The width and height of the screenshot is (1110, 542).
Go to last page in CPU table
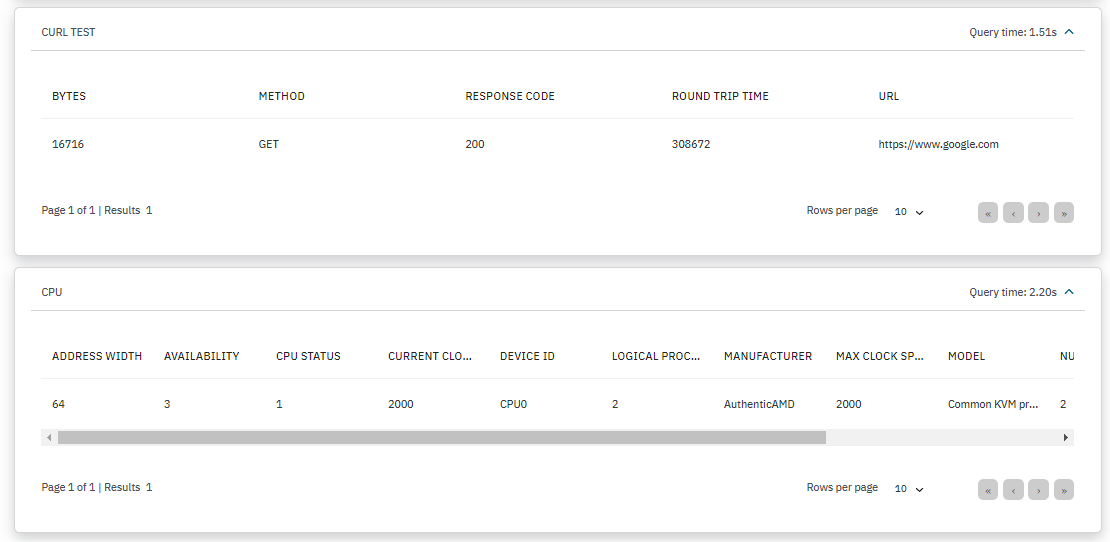coord(1064,490)
